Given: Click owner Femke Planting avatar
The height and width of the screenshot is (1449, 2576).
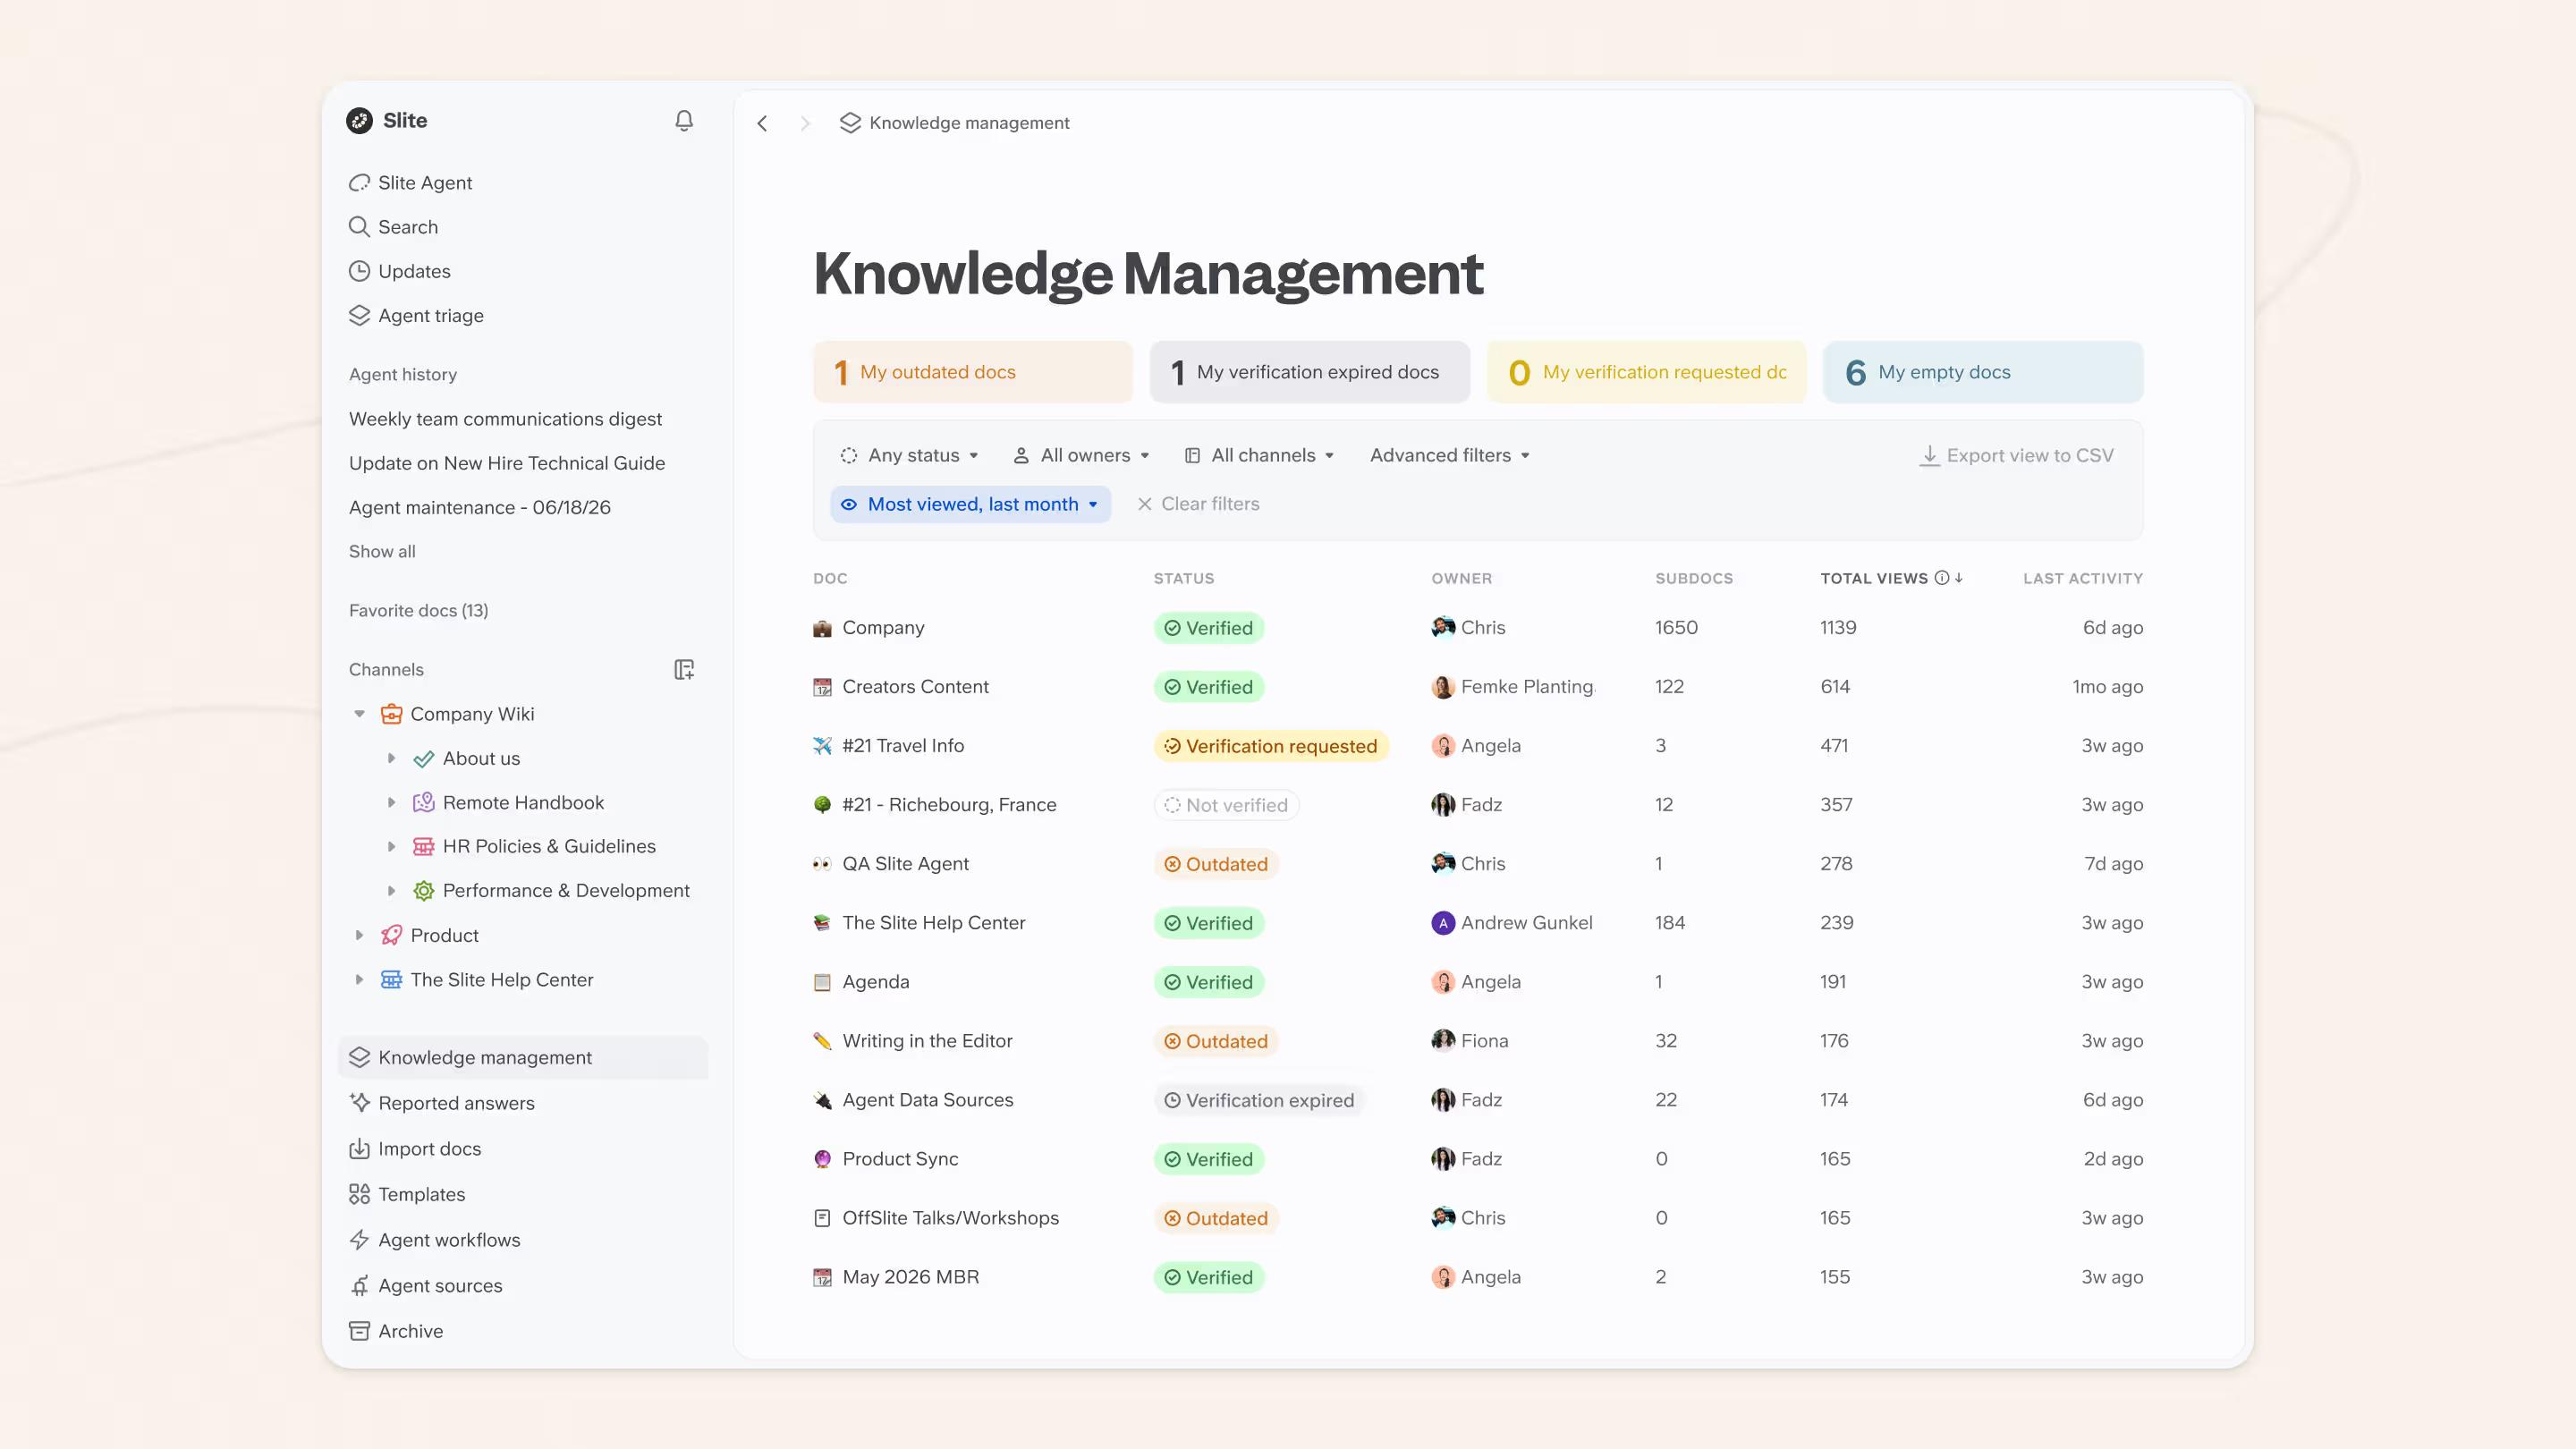Looking at the screenshot, I should [1443, 687].
